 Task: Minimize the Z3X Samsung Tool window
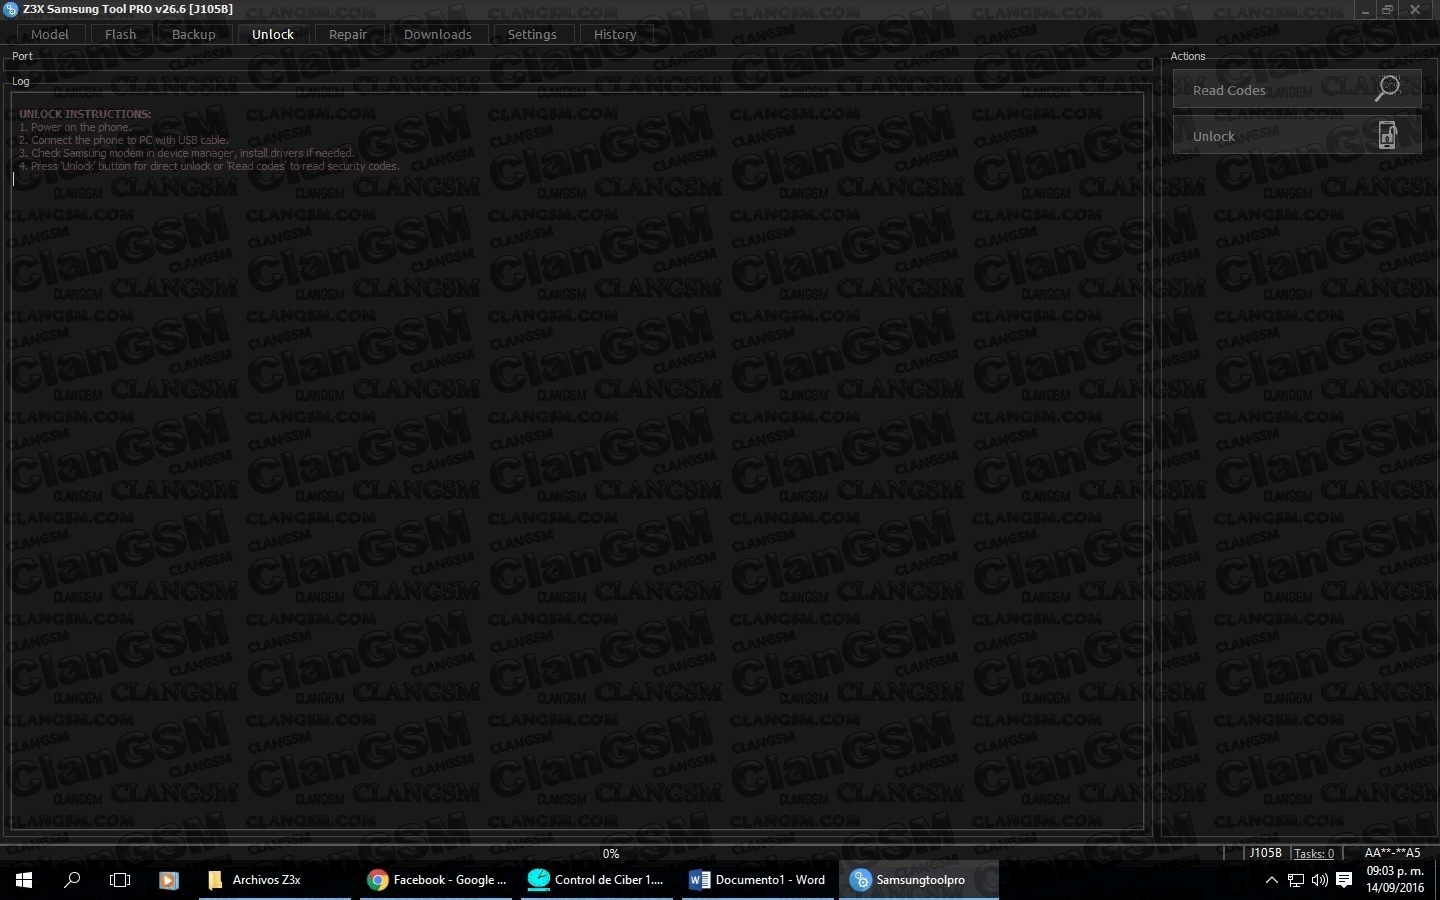click(1365, 10)
